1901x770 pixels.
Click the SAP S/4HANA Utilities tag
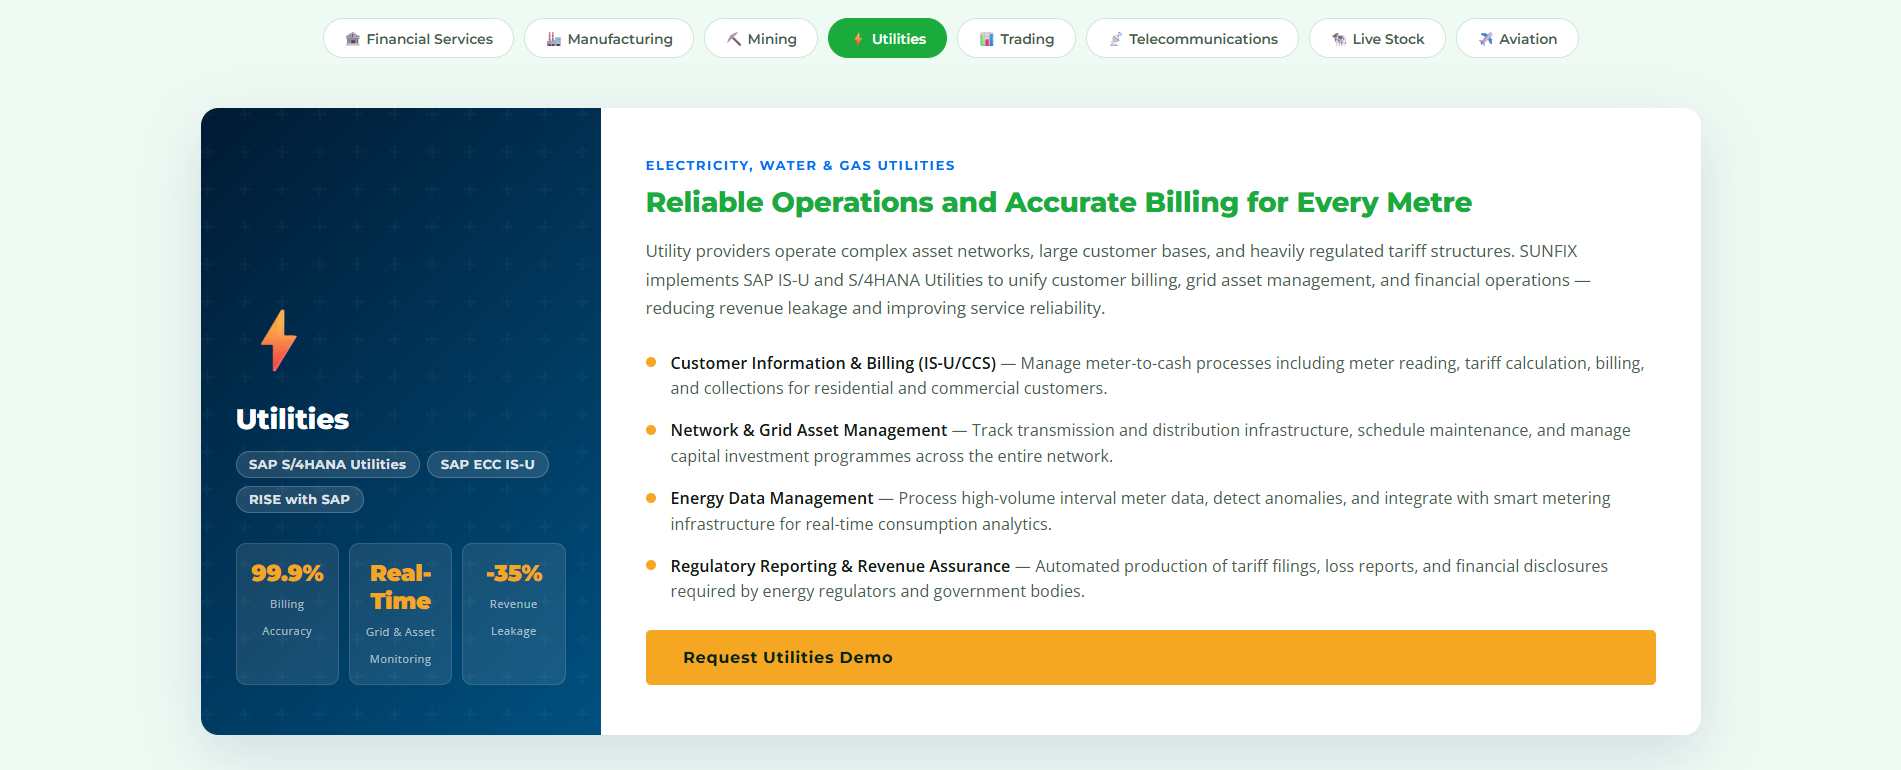[327, 464]
